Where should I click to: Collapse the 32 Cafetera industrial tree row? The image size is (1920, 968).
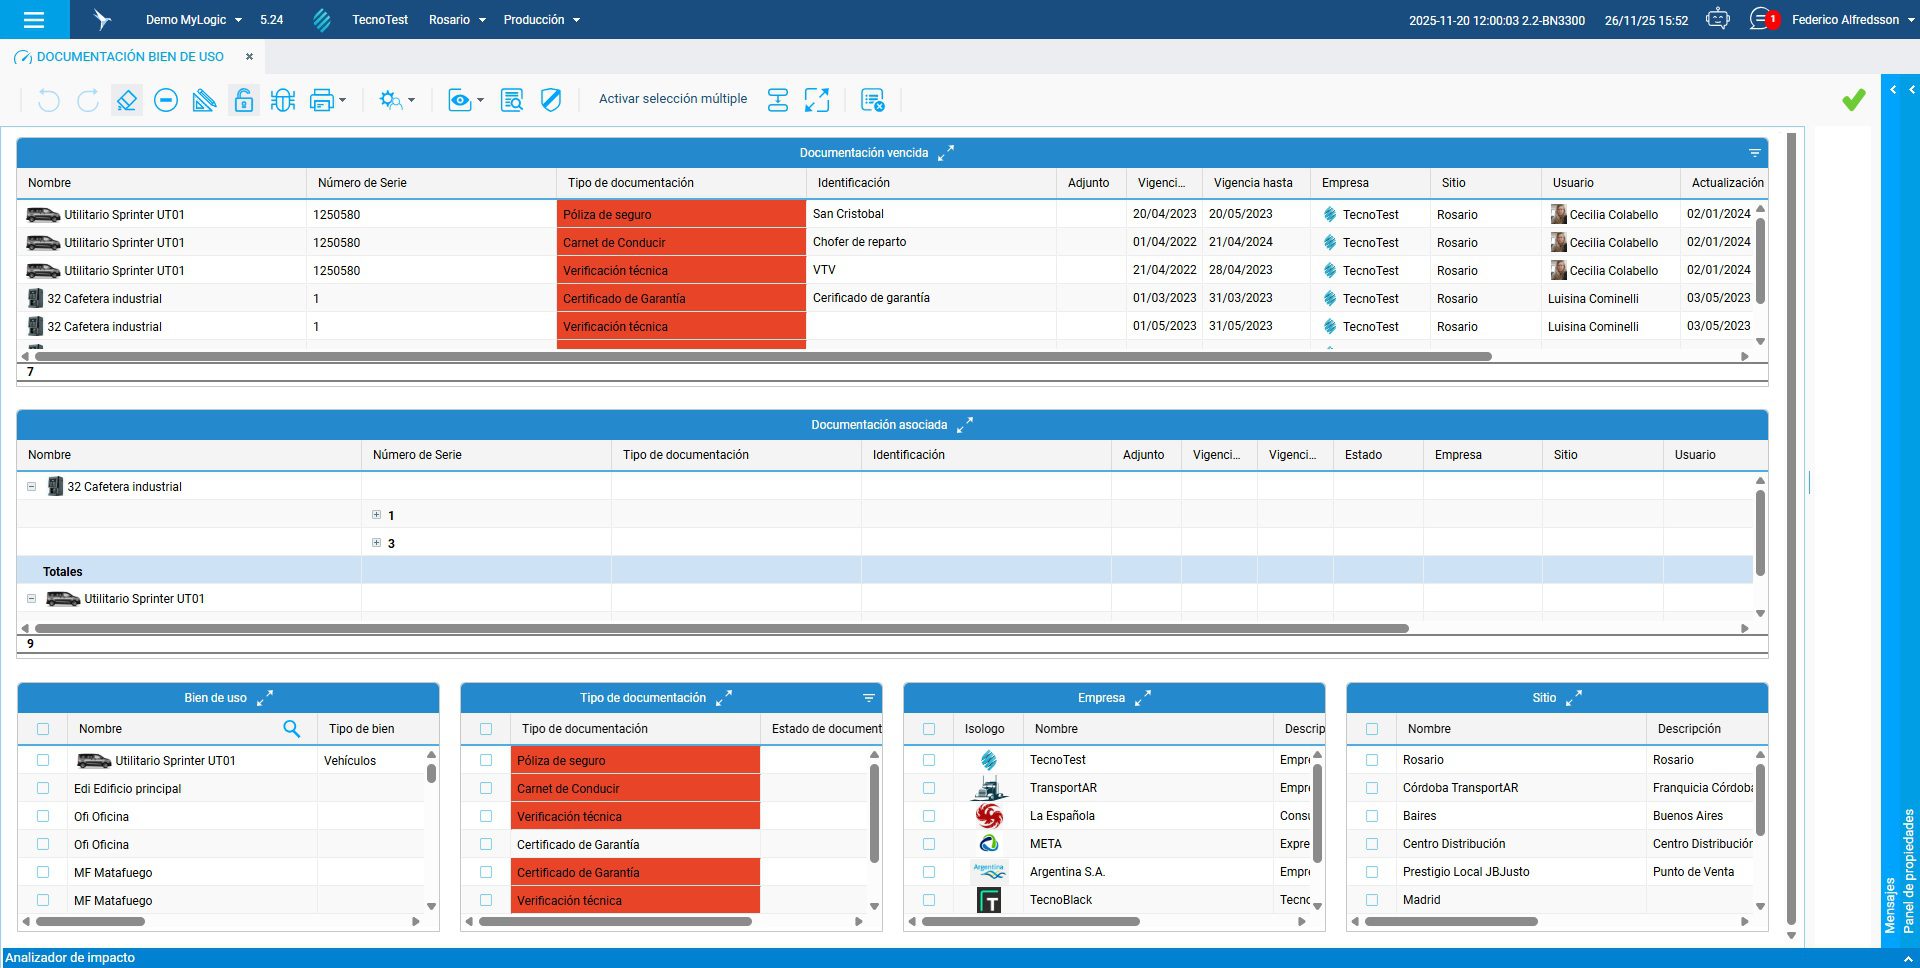click(31, 487)
